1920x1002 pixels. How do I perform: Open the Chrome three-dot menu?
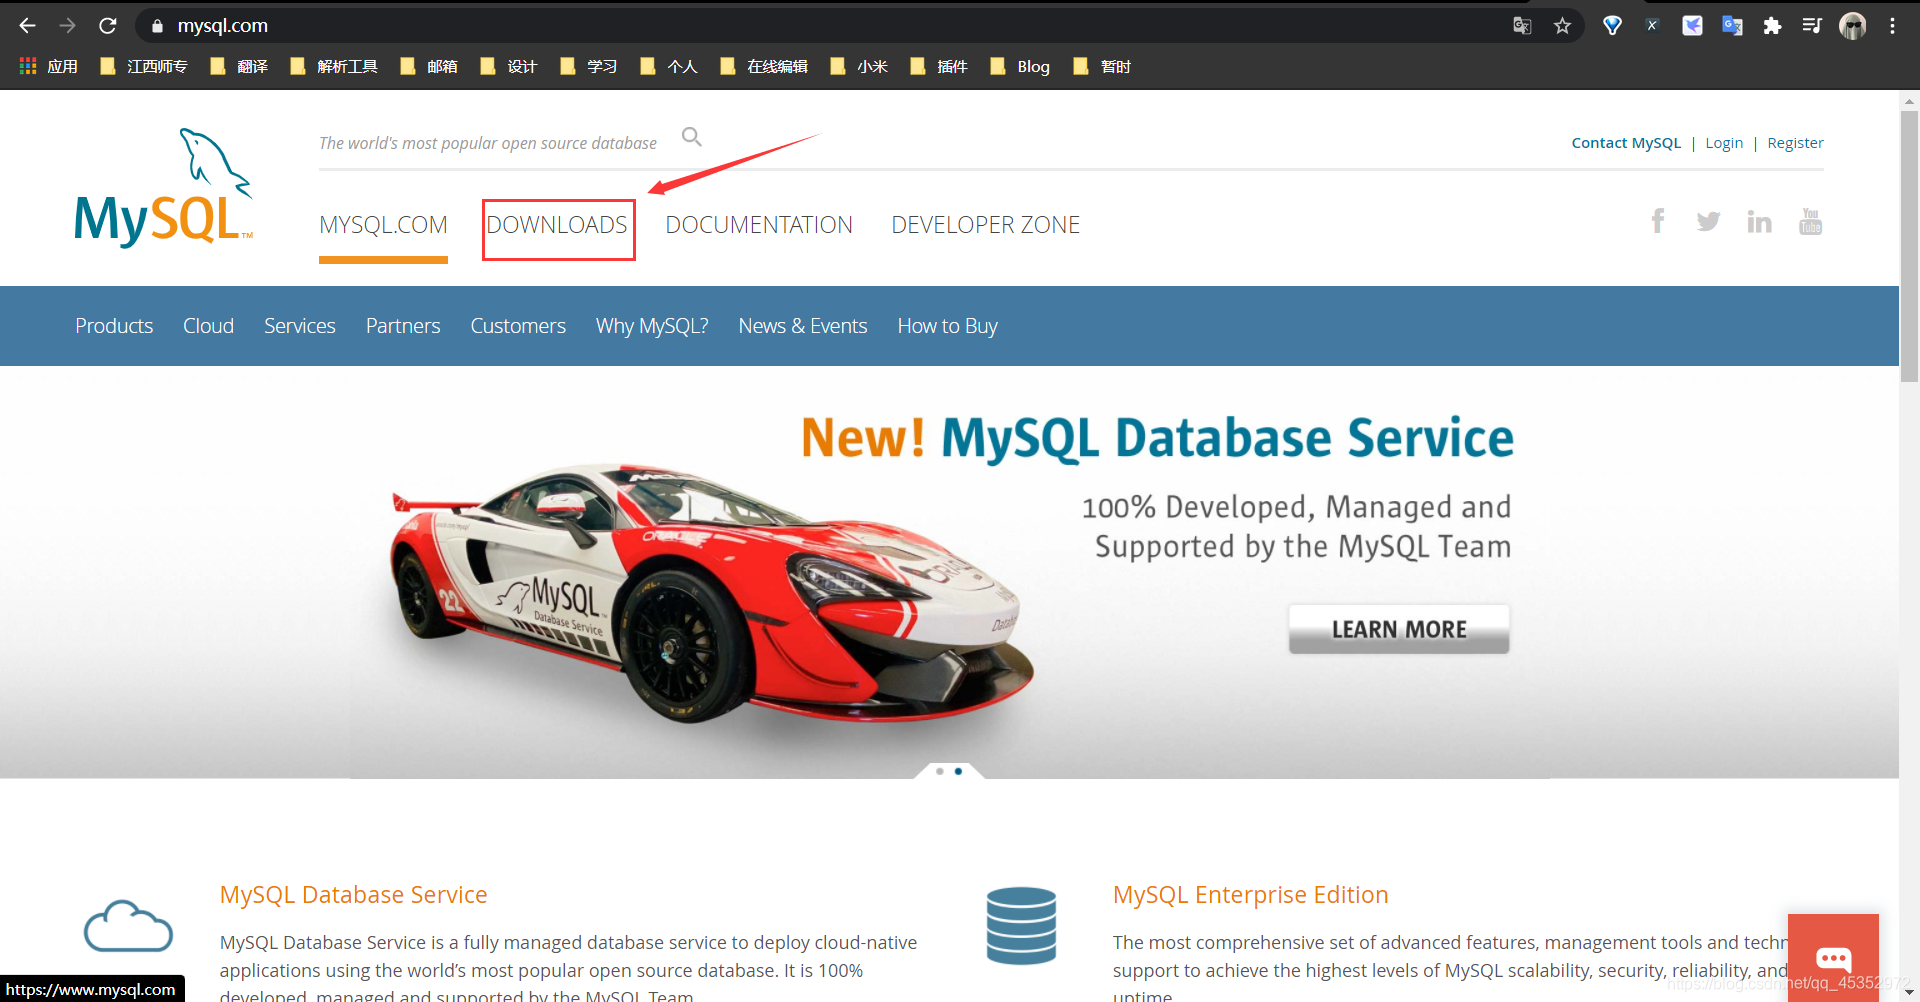[x=1892, y=26]
